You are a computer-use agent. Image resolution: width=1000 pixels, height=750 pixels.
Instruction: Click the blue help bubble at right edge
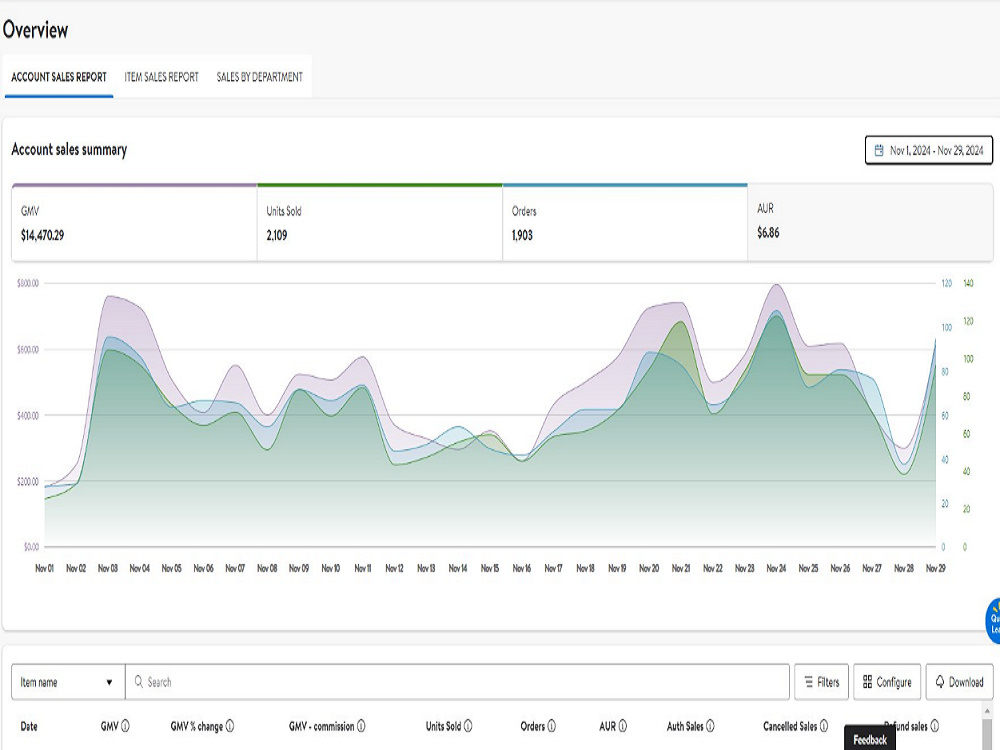[993, 621]
